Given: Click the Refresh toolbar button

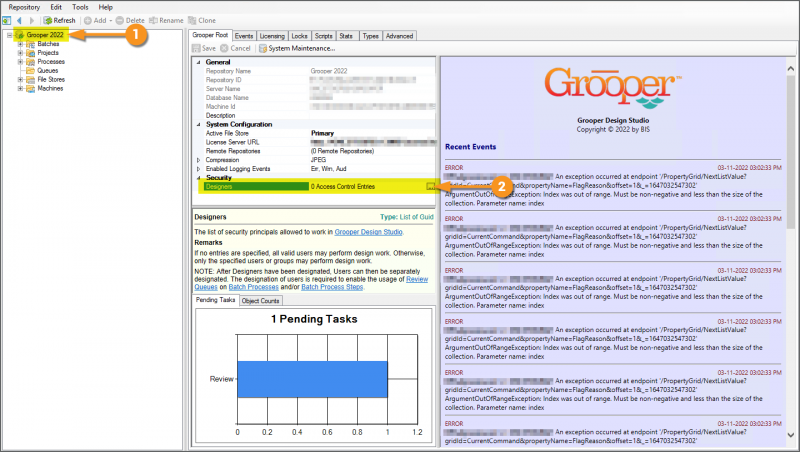Looking at the screenshot, I should point(60,20).
